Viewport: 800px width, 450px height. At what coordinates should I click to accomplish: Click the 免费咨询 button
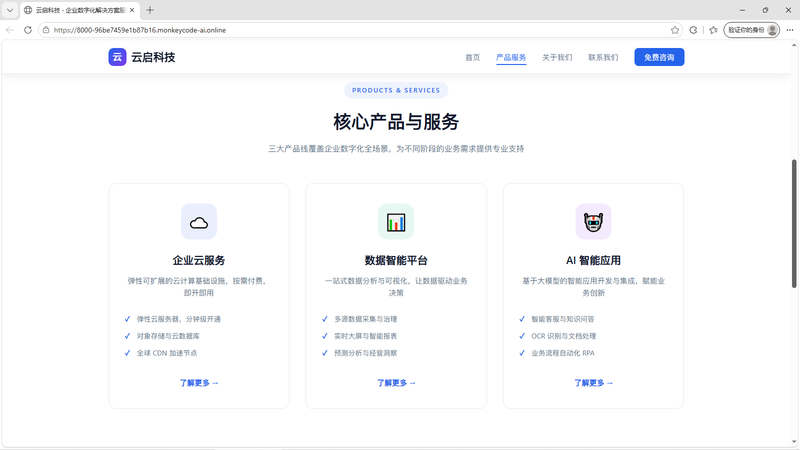(x=659, y=57)
